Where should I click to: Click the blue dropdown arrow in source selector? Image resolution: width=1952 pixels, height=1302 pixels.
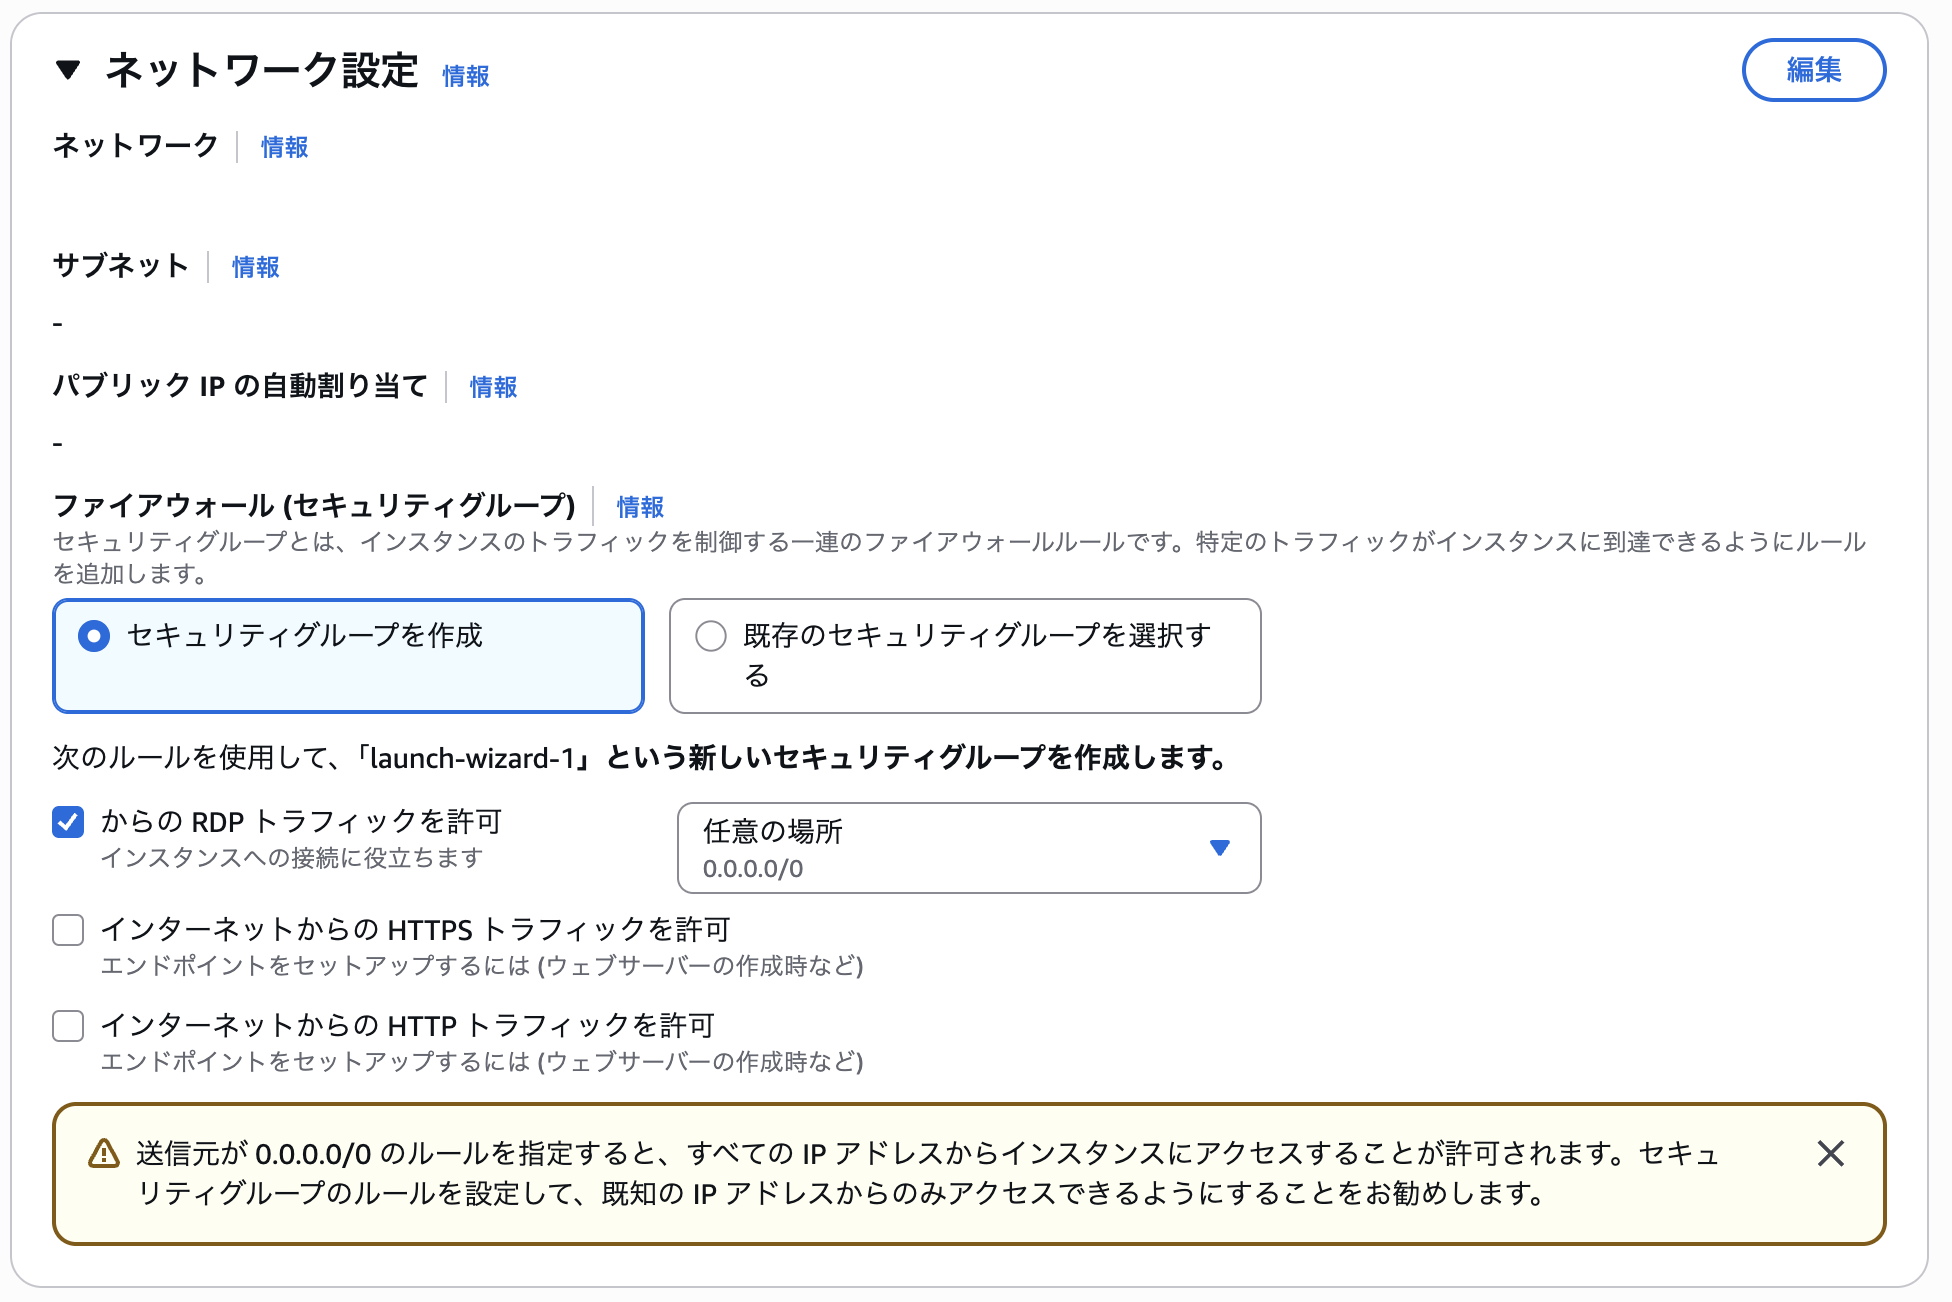[x=1219, y=848]
